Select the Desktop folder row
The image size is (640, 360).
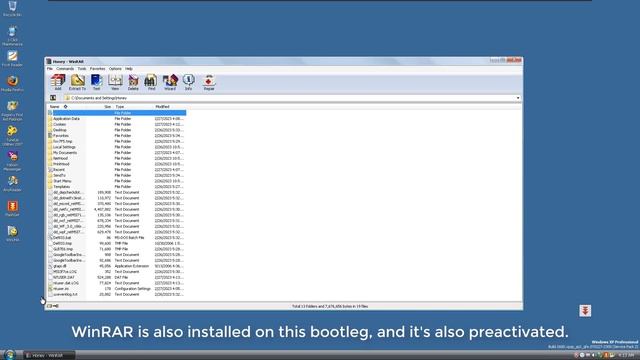(x=117, y=130)
